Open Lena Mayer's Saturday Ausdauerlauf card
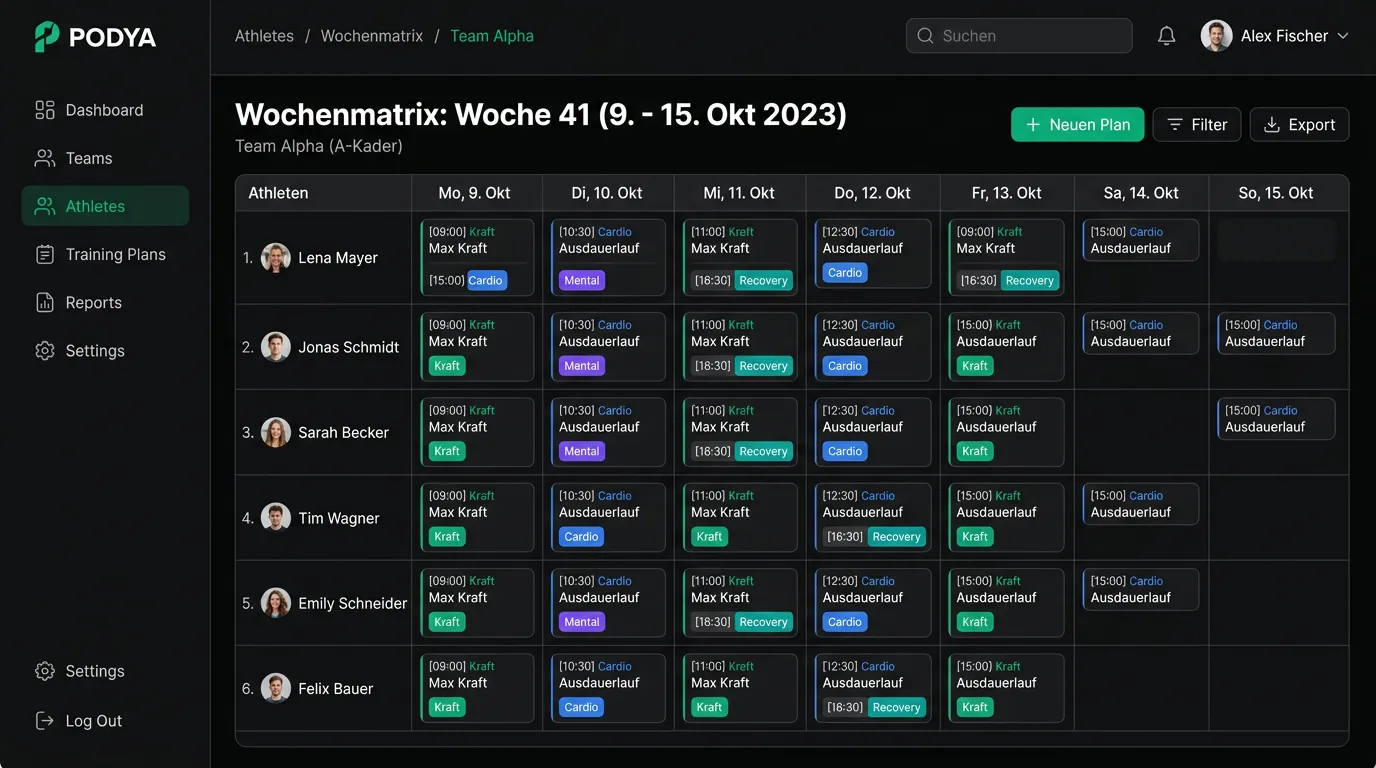Image resolution: width=1376 pixels, height=768 pixels. [x=1140, y=240]
